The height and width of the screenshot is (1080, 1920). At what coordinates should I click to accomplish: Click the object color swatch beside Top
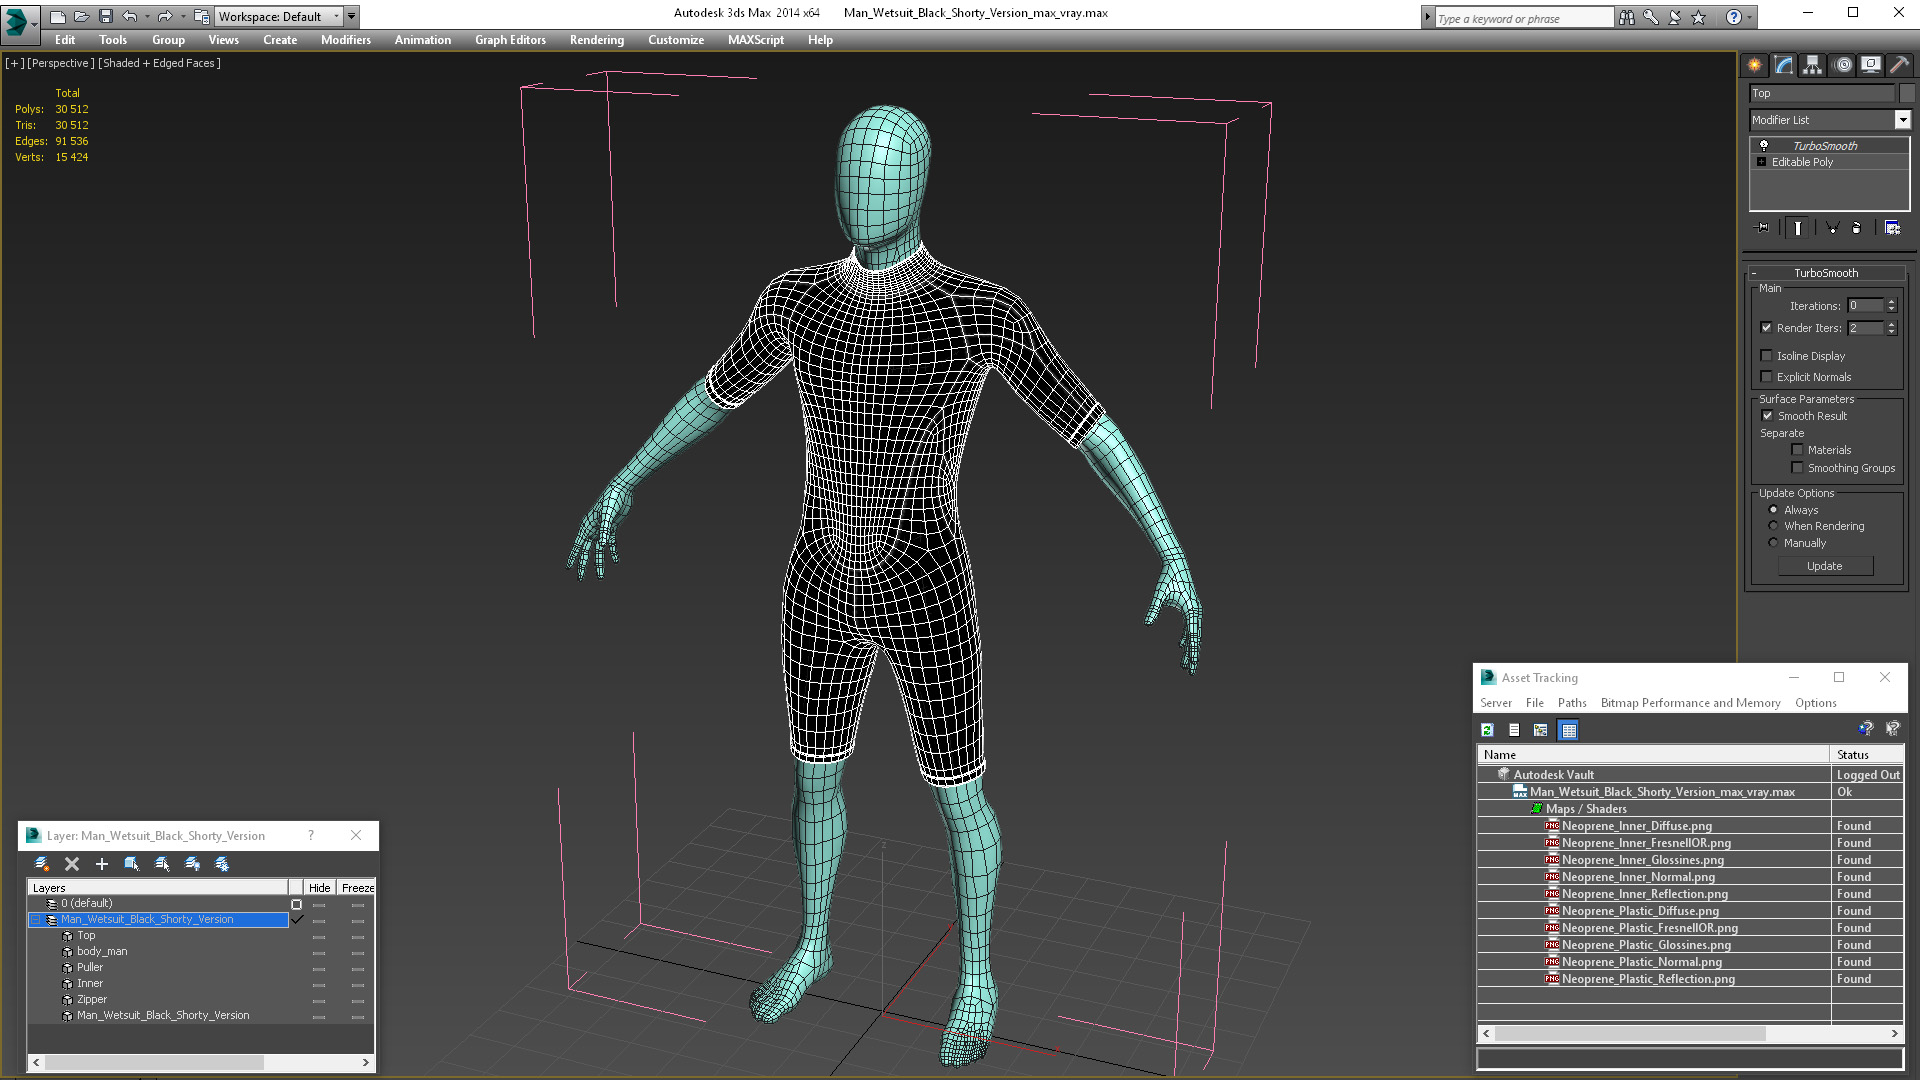coord(1907,93)
